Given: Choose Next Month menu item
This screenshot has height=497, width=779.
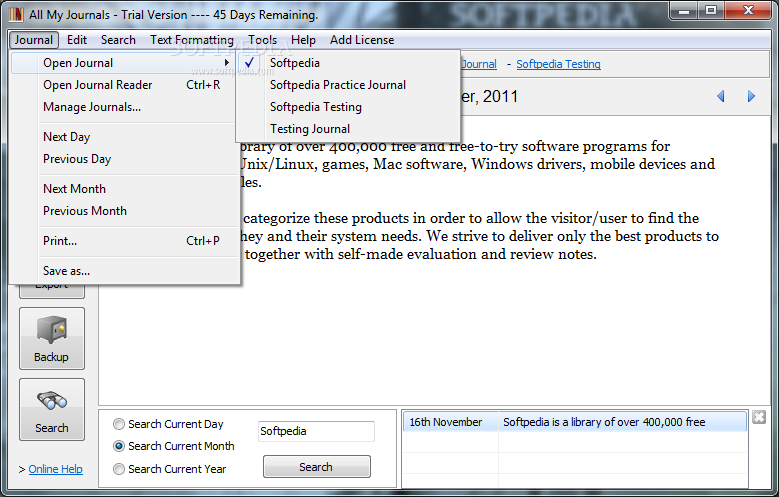Looking at the screenshot, I should click(x=125, y=189).
